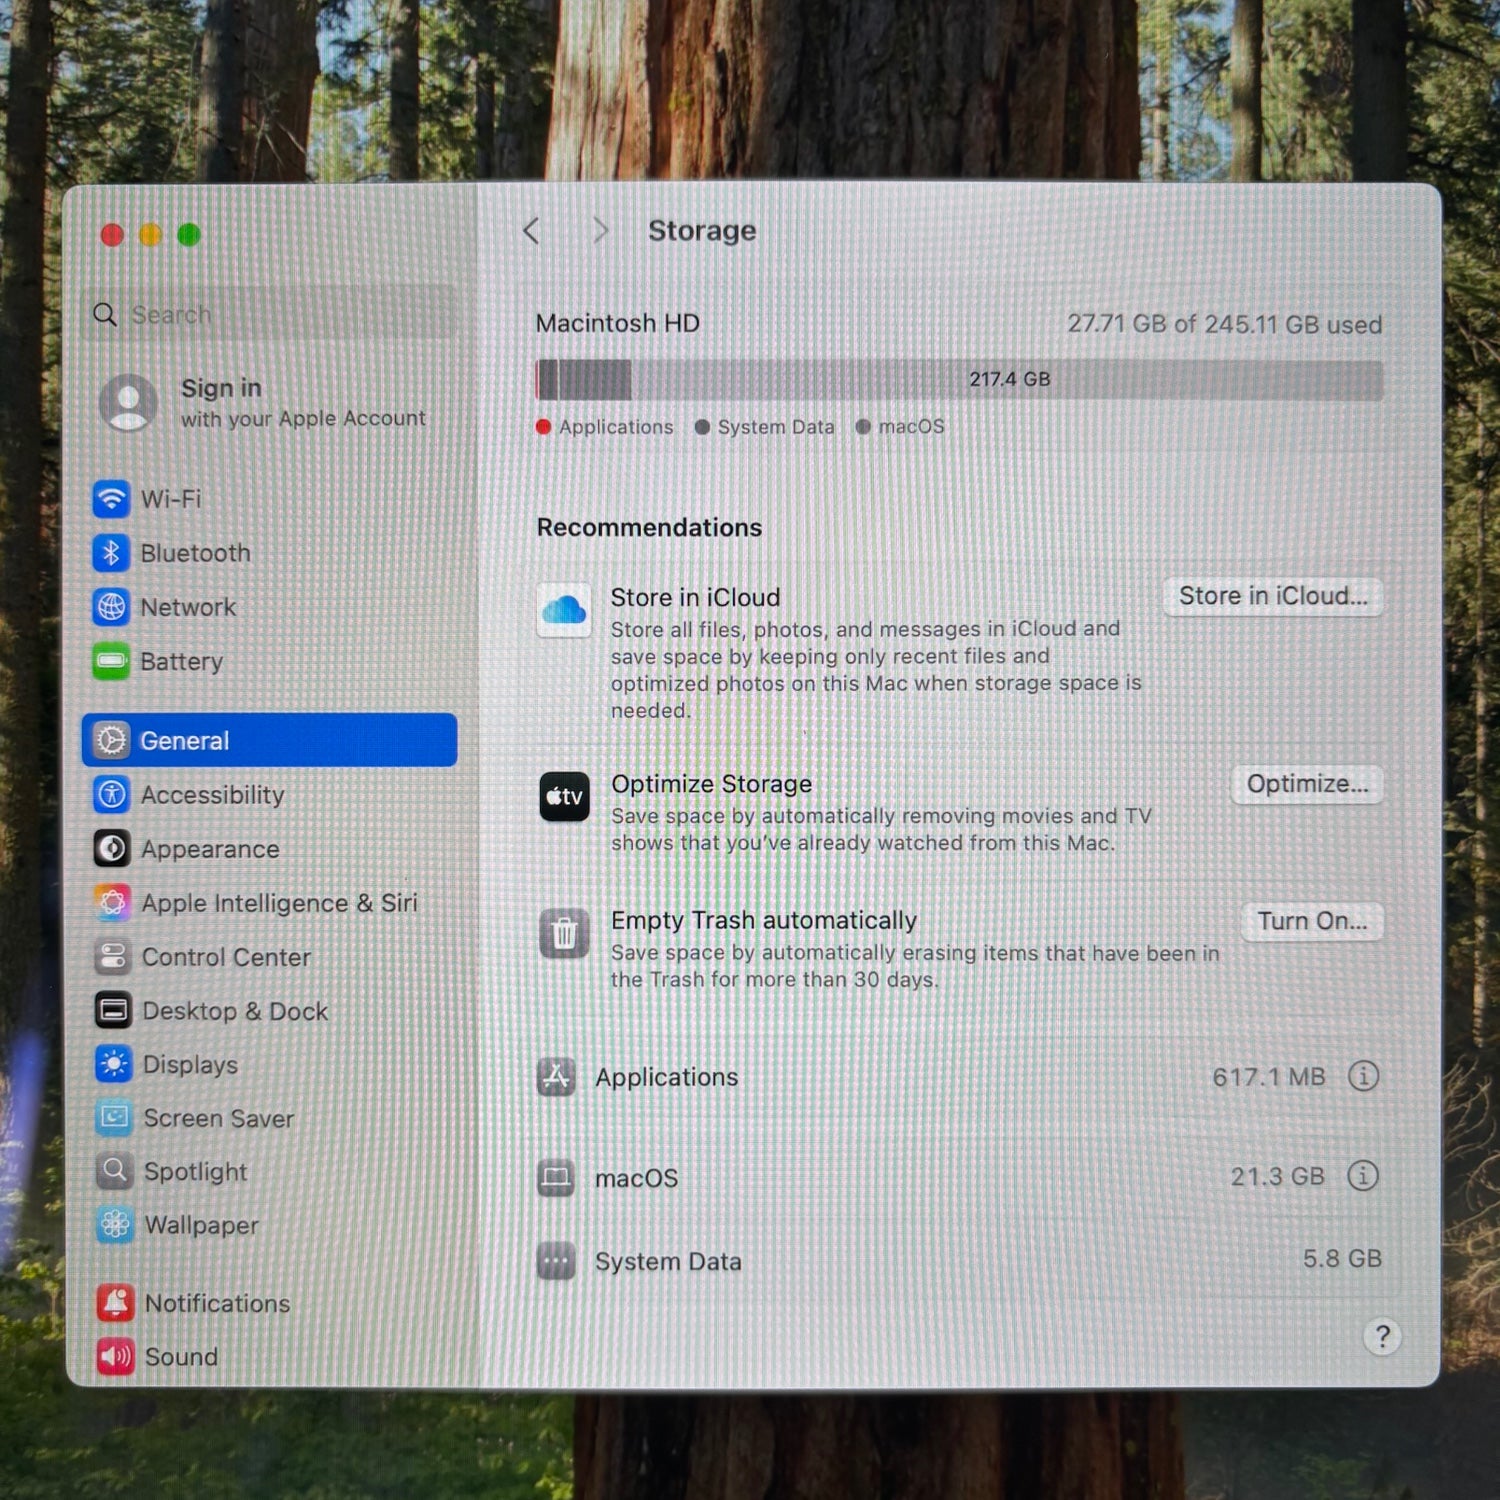
Task: Click the Optimize… button
Action: [x=1306, y=784]
